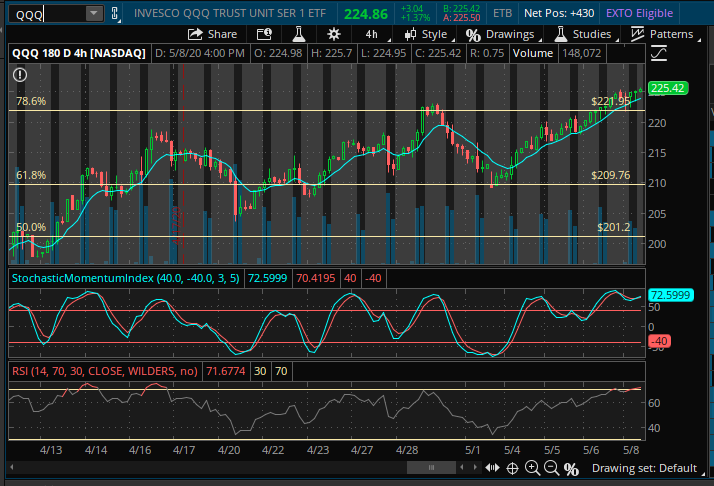714x486 pixels.
Task: Click the Volume label in header
Action: coord(533,53)
